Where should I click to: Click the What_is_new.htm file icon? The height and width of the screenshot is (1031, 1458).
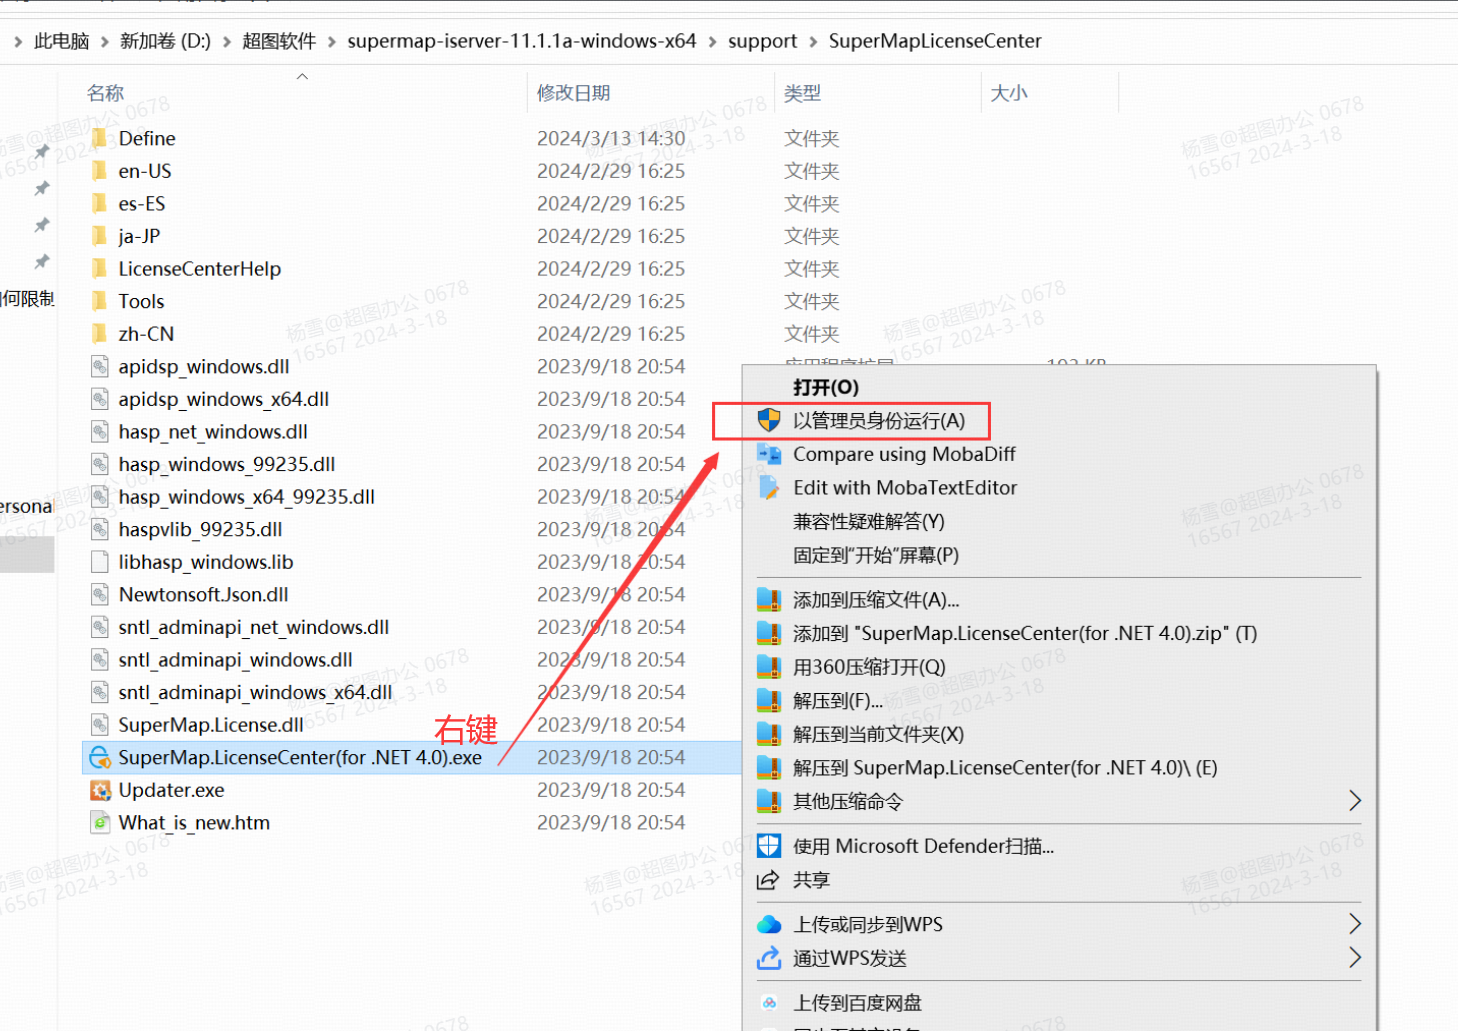(x=99, y=823)
